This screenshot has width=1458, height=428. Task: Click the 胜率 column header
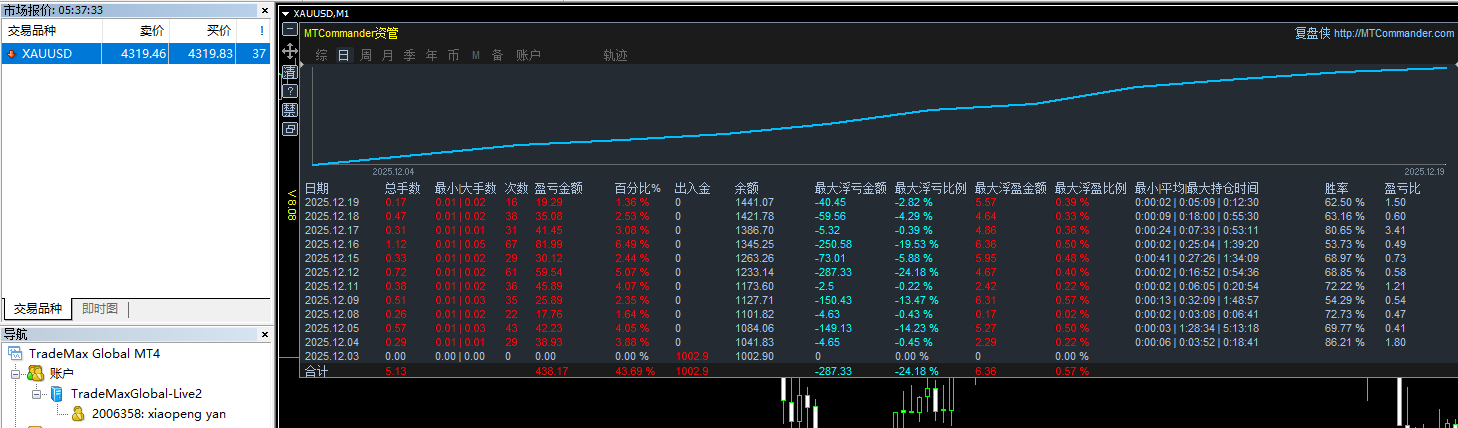click(x=1337, y=188)
